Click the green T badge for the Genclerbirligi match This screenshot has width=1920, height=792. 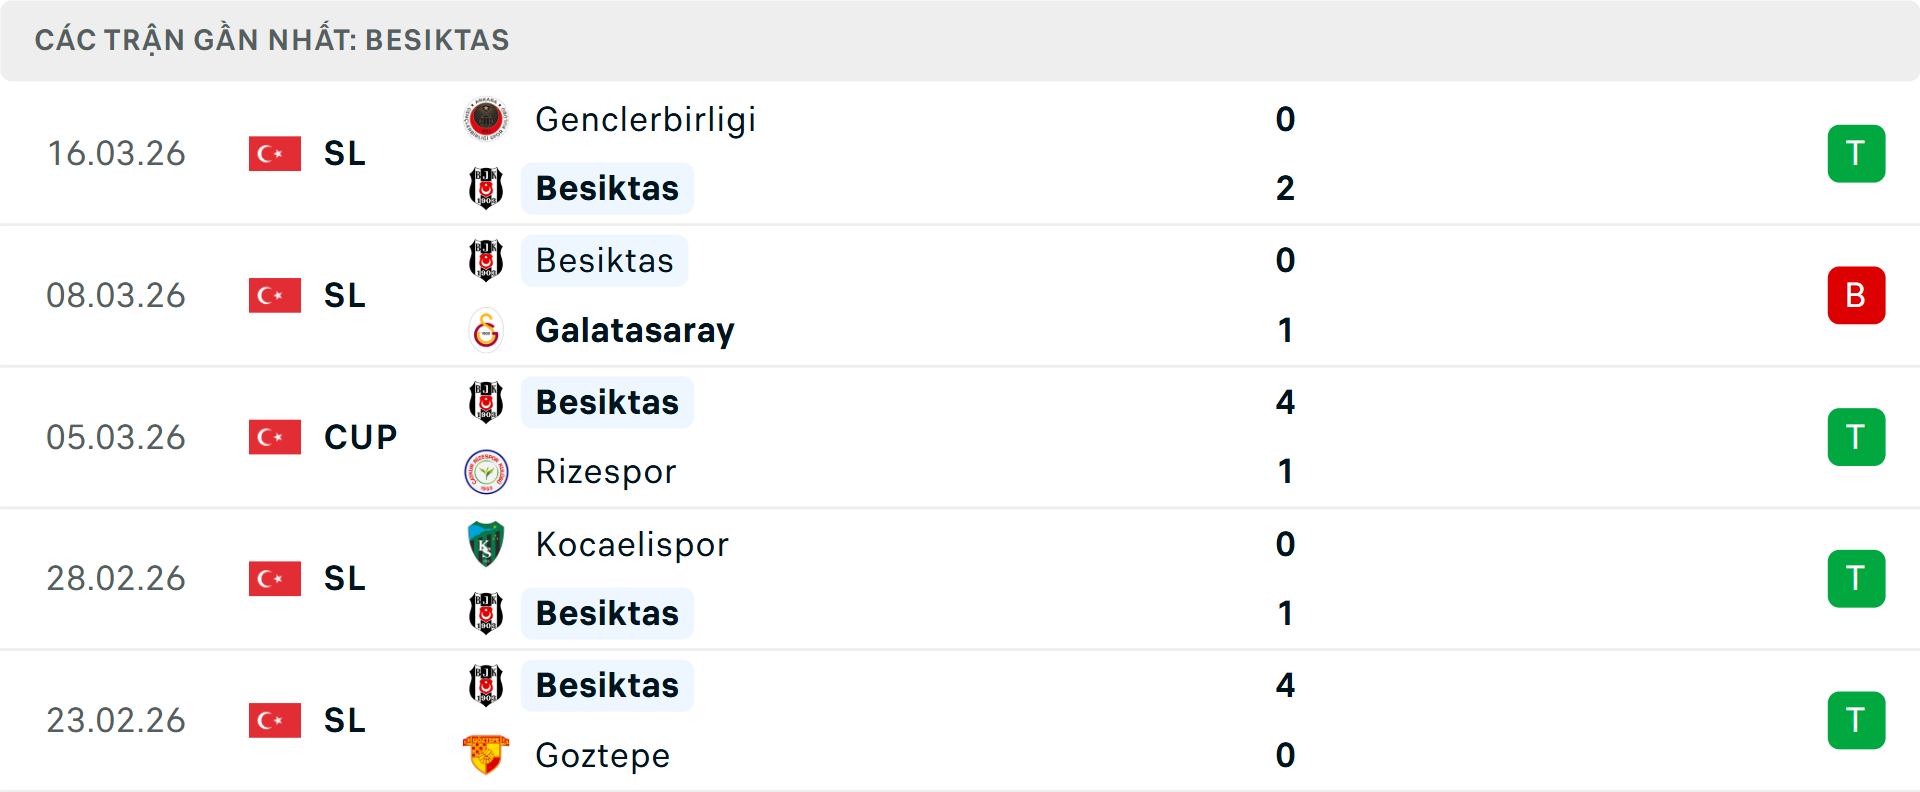pos(1856,153)
